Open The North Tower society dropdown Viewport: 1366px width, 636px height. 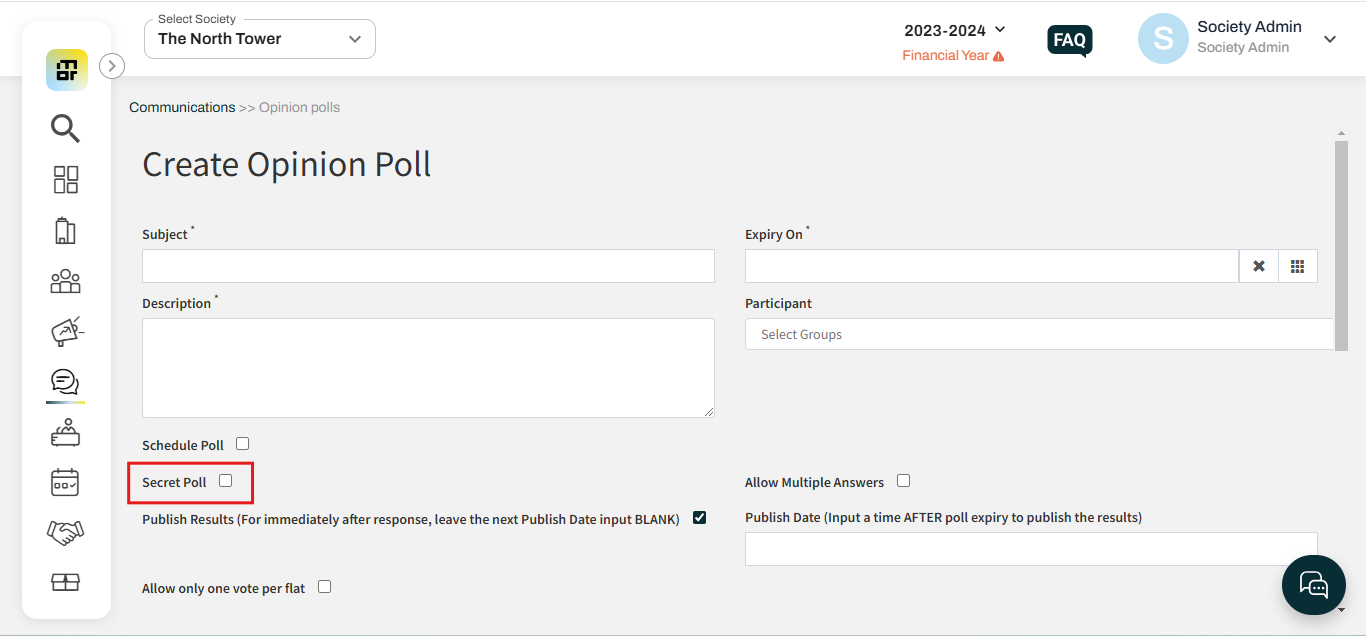click(260, 39)
